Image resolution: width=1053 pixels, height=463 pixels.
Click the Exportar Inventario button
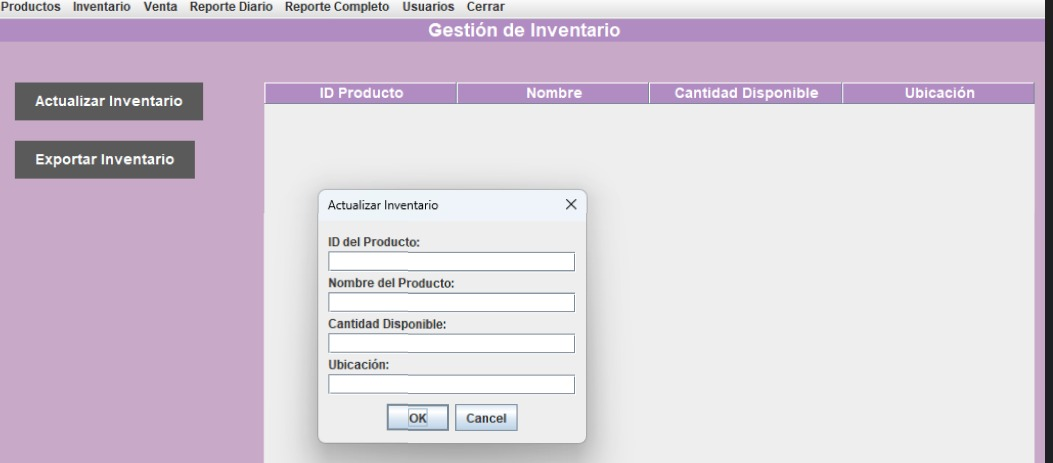(x=105, y=159)
